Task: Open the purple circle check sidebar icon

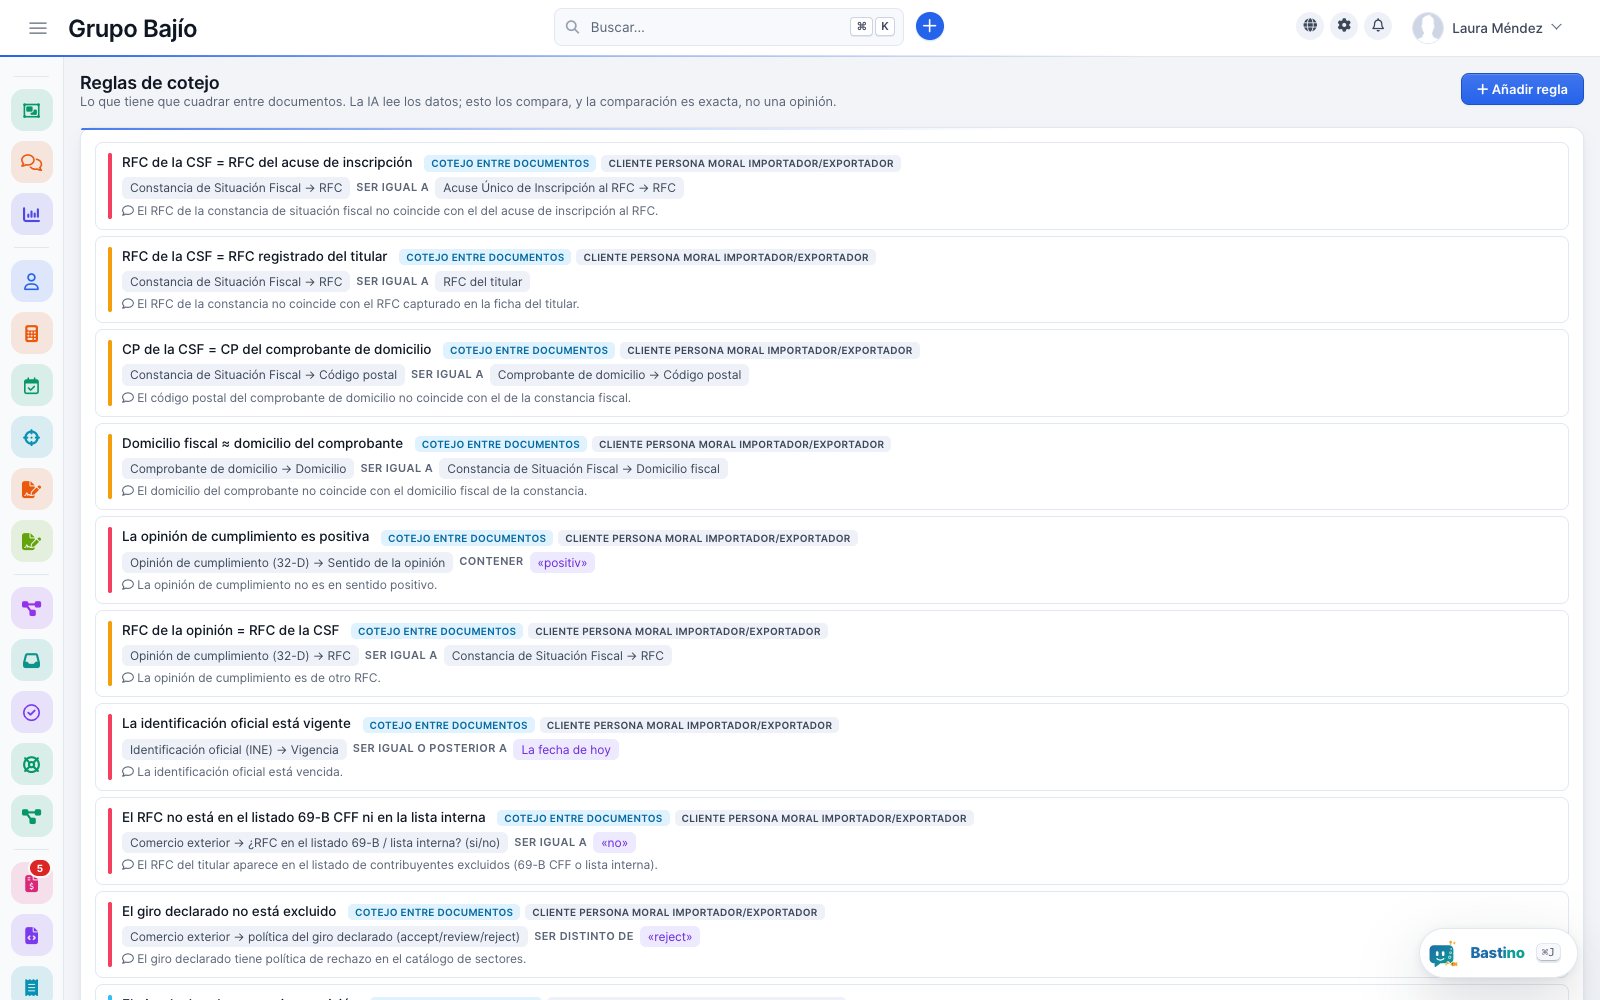Action: tap(32, 712)
